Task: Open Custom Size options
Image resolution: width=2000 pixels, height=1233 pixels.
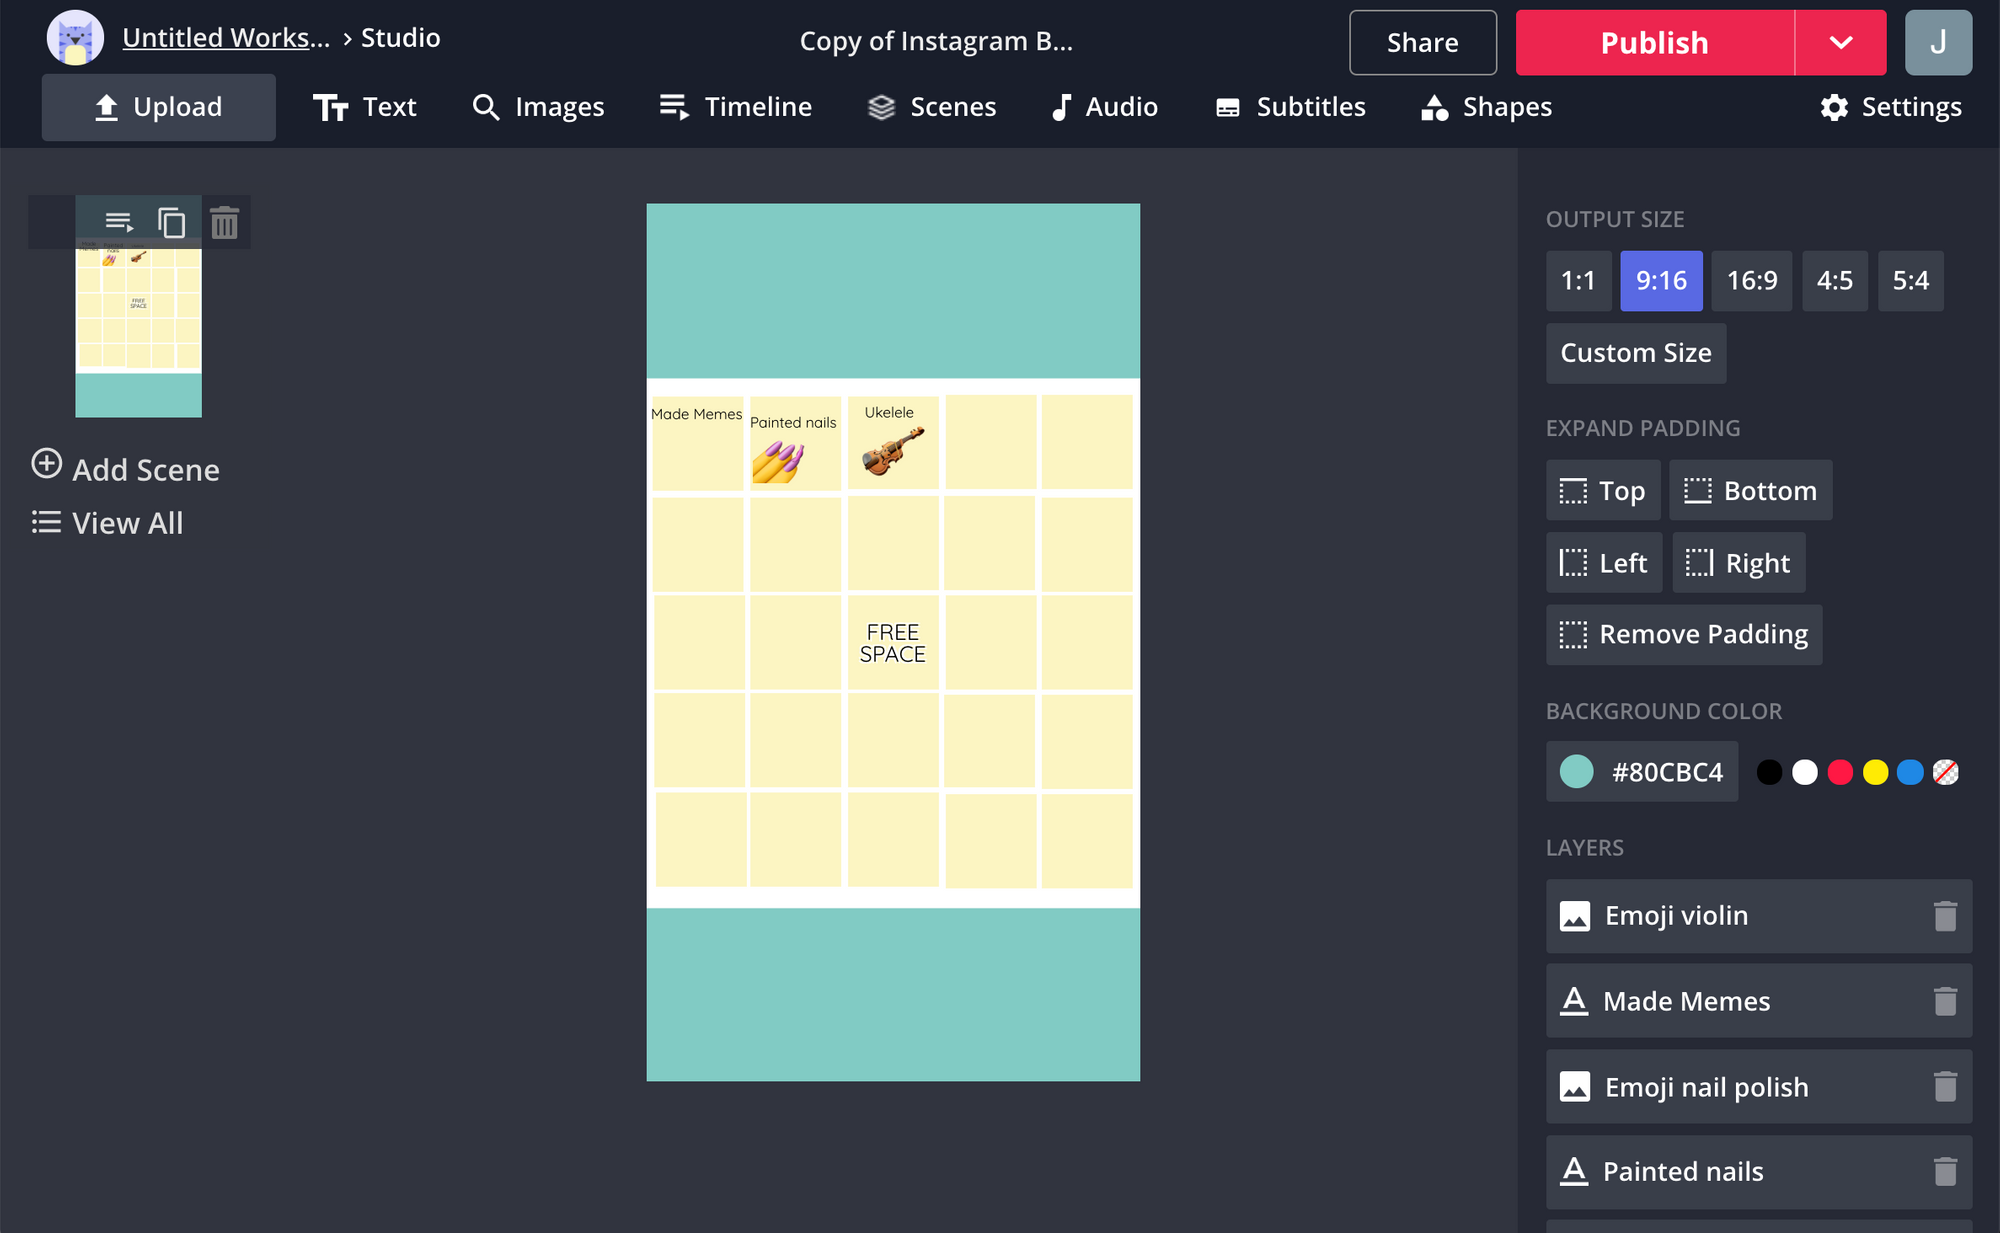Action: point(1635,353)
